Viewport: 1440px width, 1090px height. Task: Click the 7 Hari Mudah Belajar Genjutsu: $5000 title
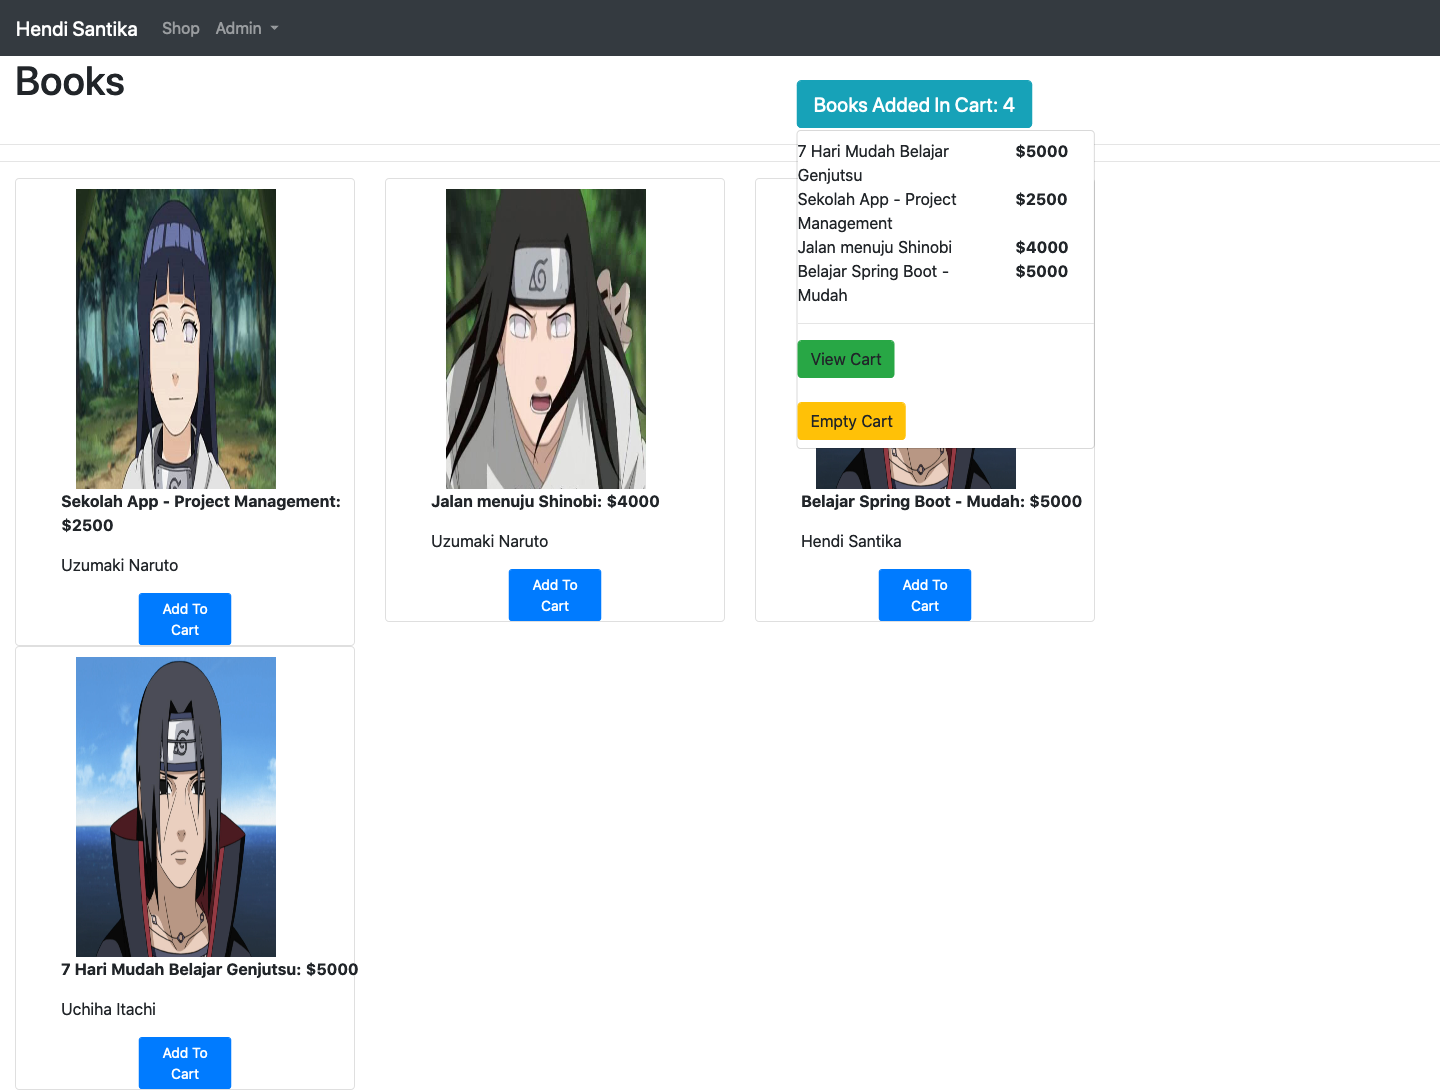(x=209, y=969)
